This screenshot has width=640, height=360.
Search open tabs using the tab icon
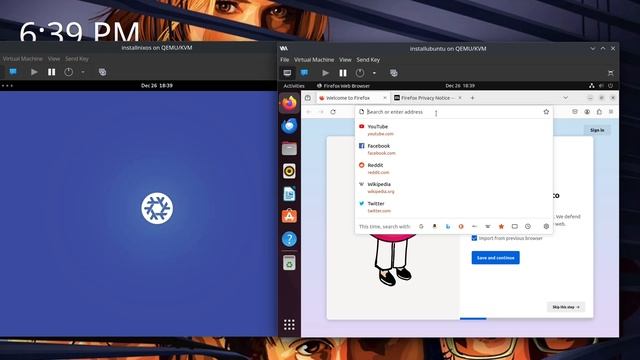coord(515,226)
